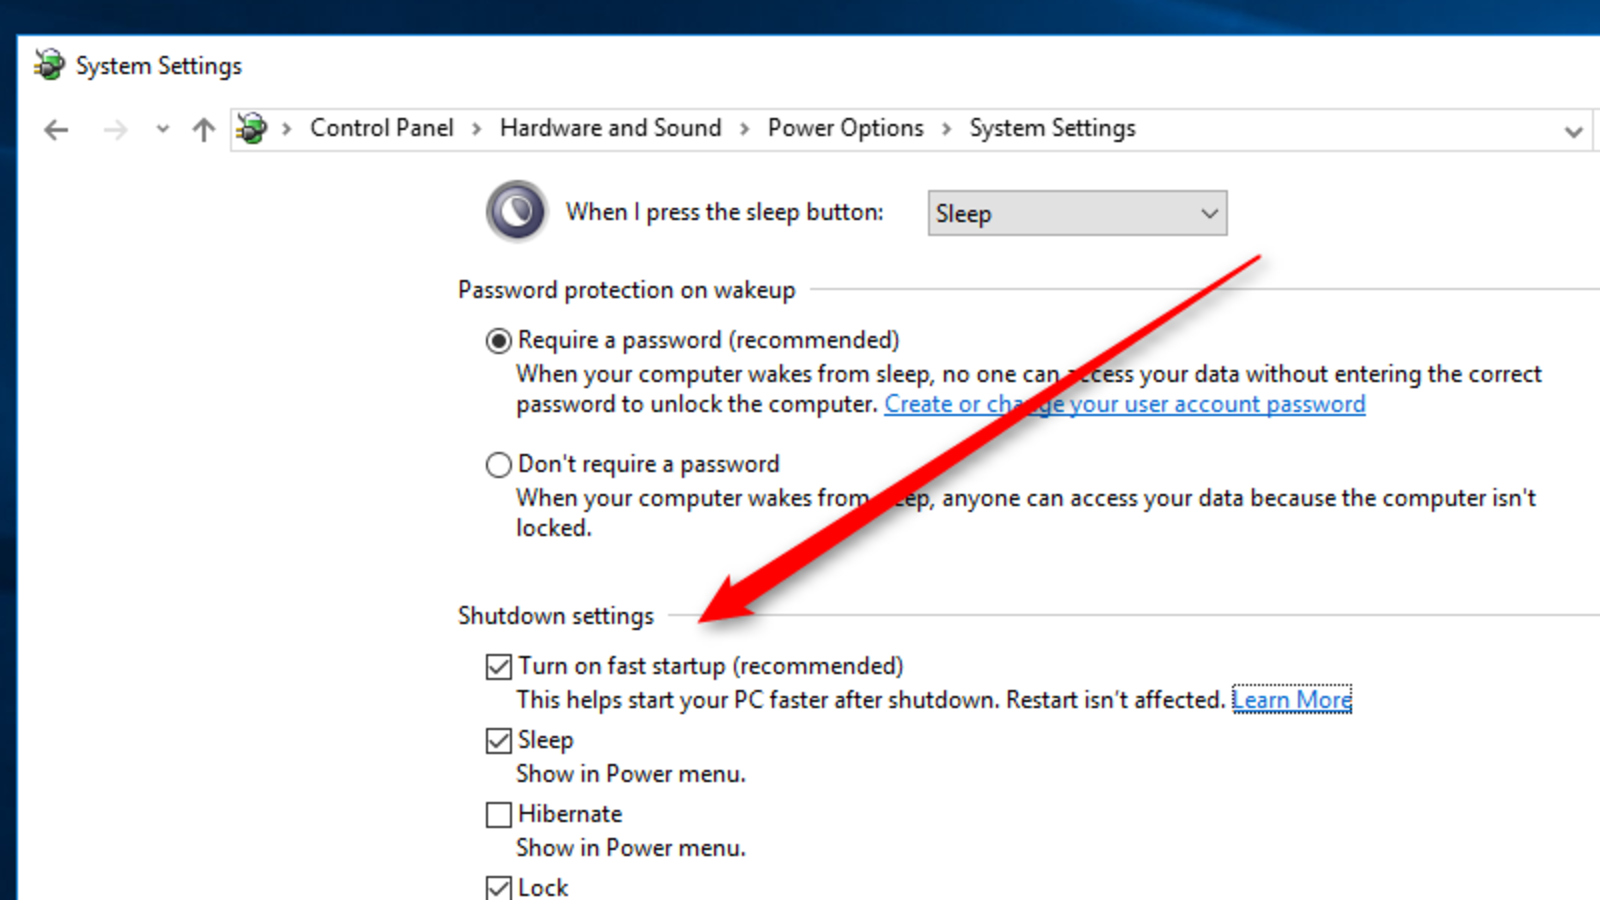
Task: Enable the Hibernate checkbox
Action: click(x=498, y=814)
